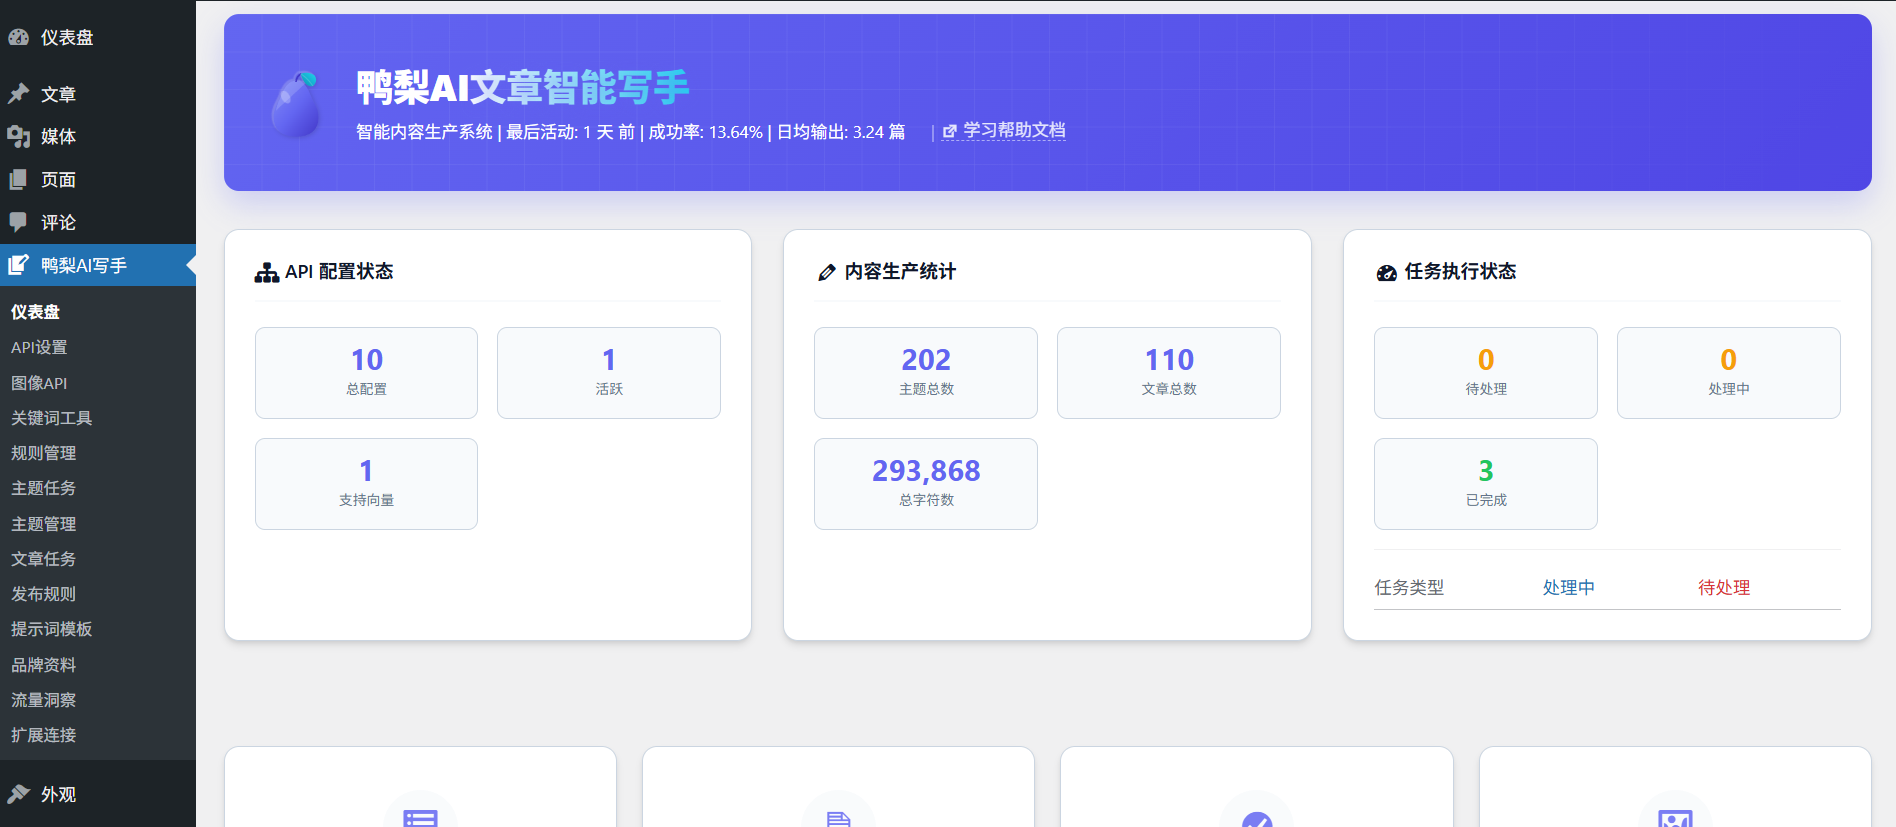Screen dimensions: 1896x827
Task: Click the image icon in fourth bottom card
Action: (1675, 818)
